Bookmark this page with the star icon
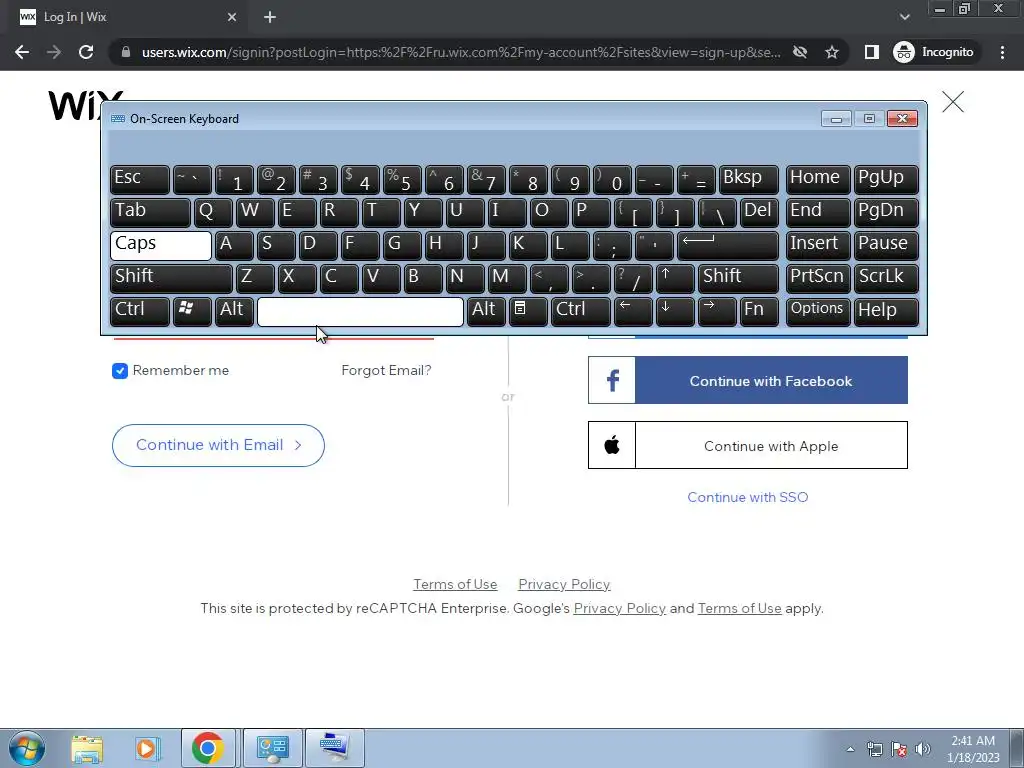This screenshot has height=768, width=1024. 831,52
